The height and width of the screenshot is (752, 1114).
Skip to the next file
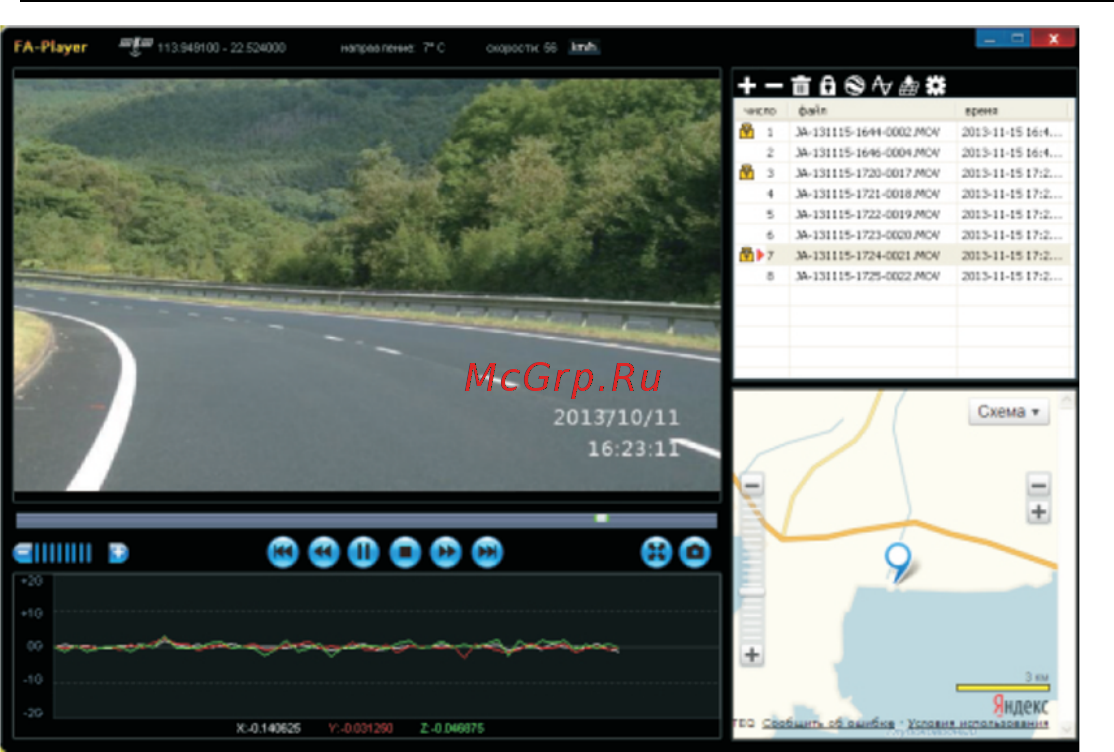(487, 552)
